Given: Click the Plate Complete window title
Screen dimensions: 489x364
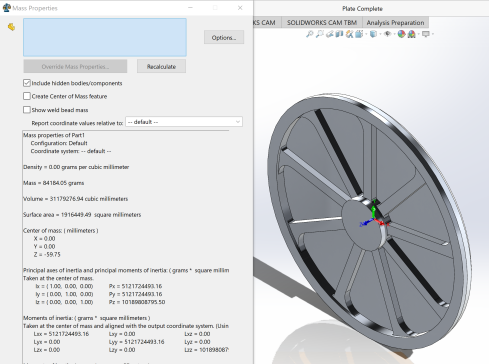Looking at the screenshot, I should click(x=362, y=9).
